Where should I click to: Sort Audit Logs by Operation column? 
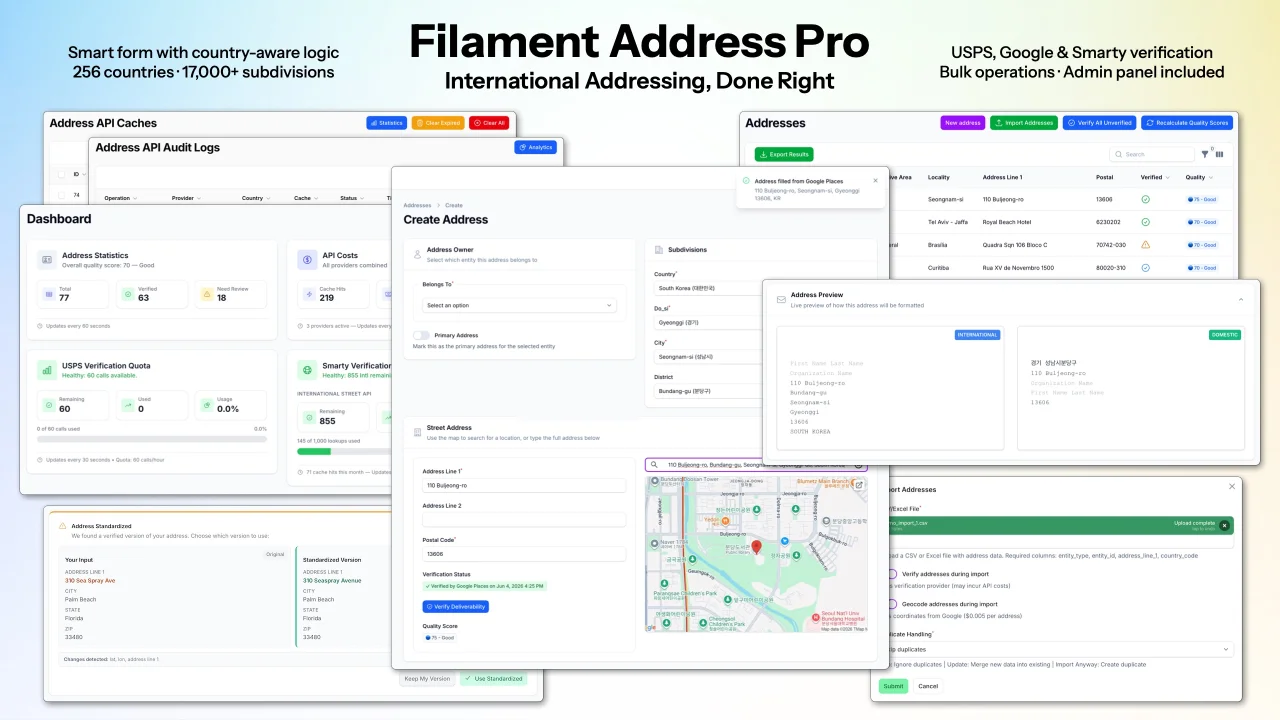(x=121, y=198)
